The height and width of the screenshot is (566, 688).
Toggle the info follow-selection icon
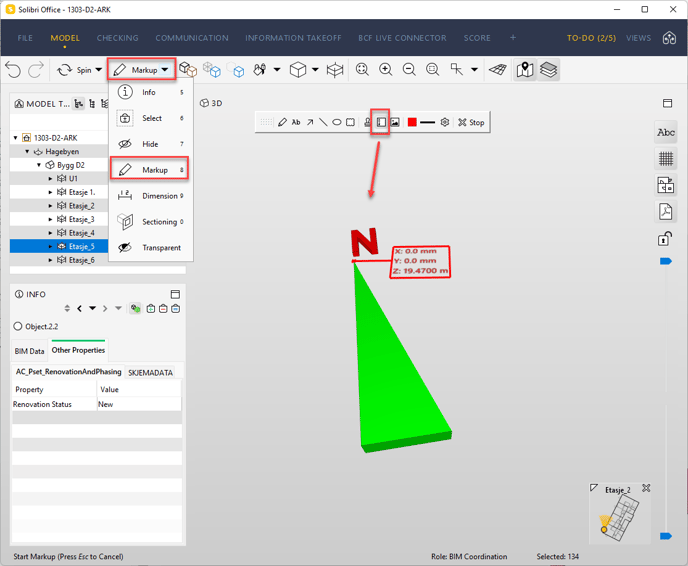[x=135, y=309]
